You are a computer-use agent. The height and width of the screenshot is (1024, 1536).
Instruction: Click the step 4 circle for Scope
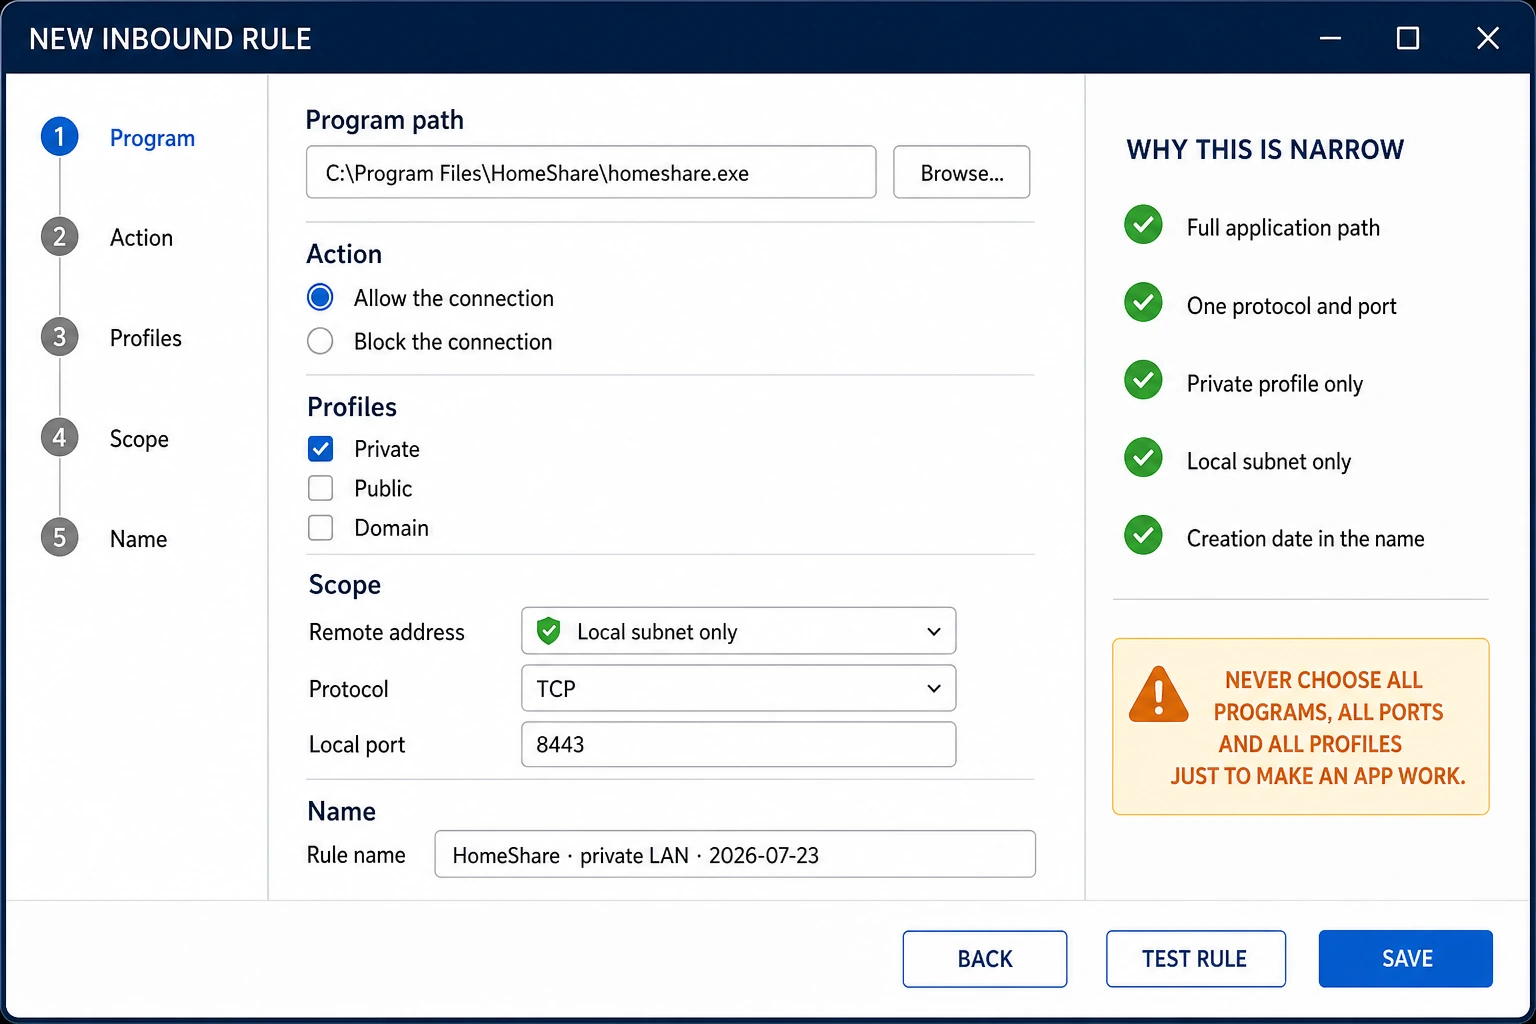click(x=59, y=438)
